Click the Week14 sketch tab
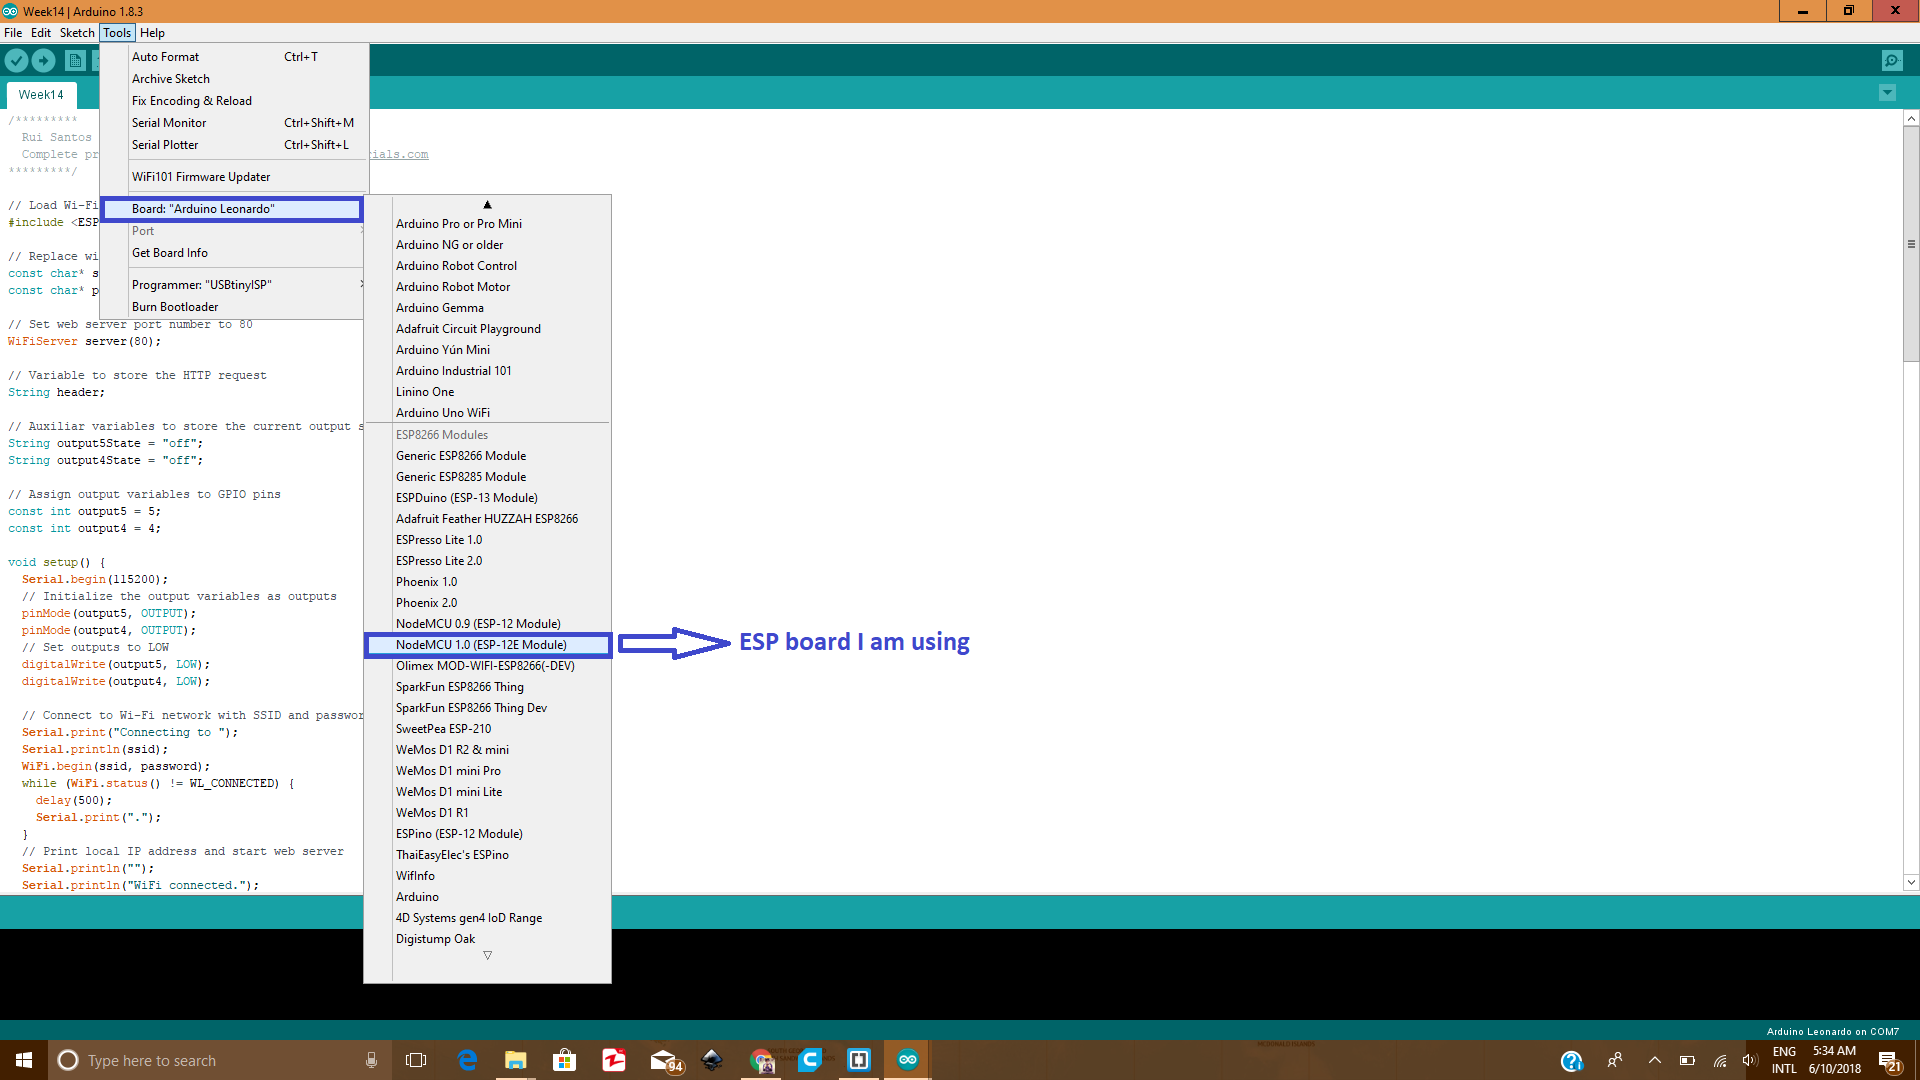 click(41, 95)
